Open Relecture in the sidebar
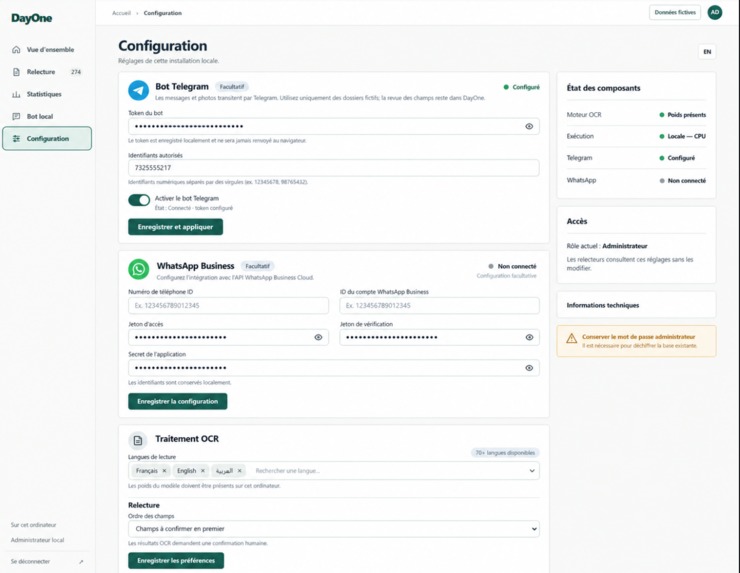Image resolution: width=740 pixels, height=573 pixels. [x=47, y=72]
